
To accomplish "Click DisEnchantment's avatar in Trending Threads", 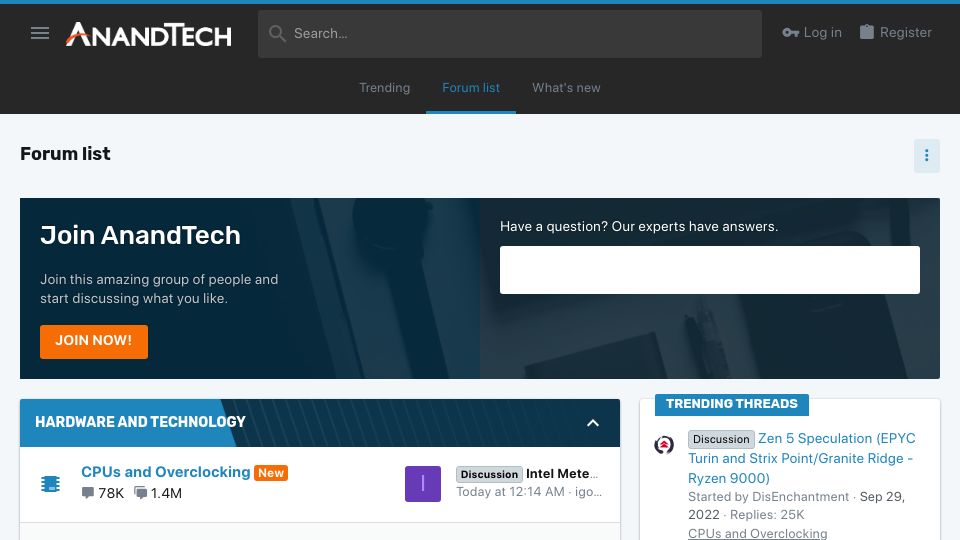I will click(x=664, y=444).
